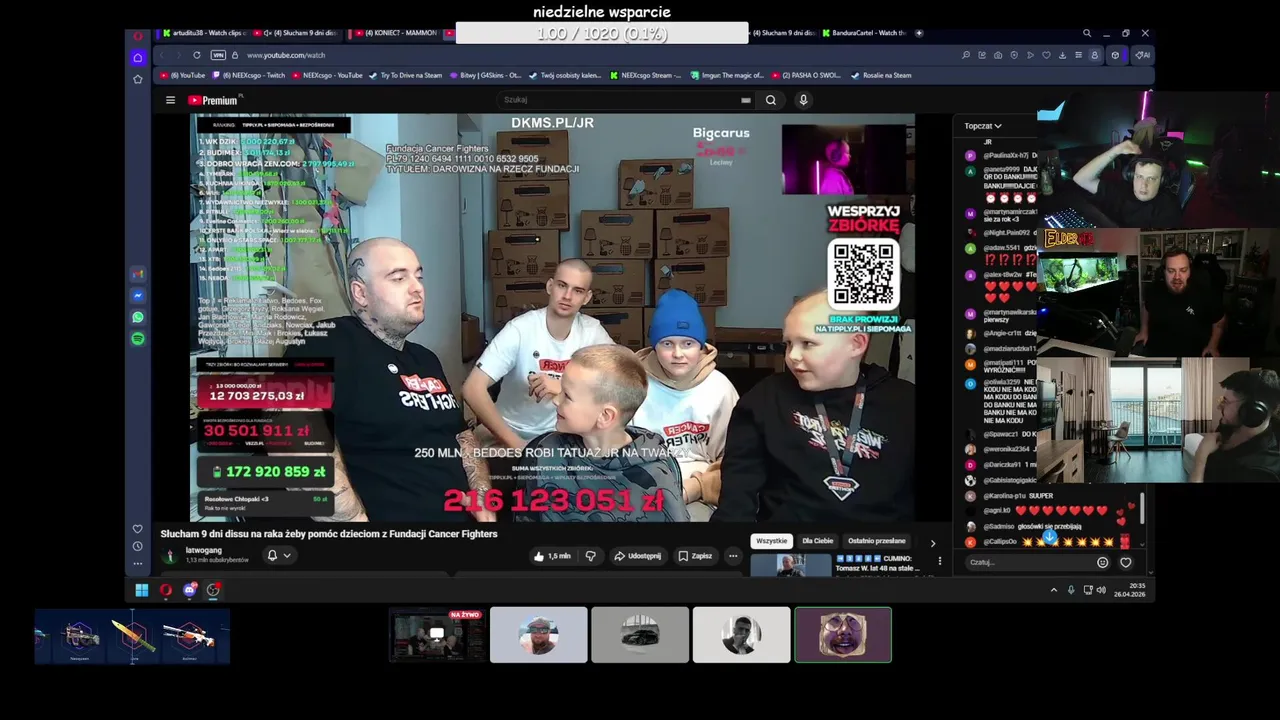
Task: Open YouTube hamburger guide menu
Action: pyautogui.click(x=170, y=100)
